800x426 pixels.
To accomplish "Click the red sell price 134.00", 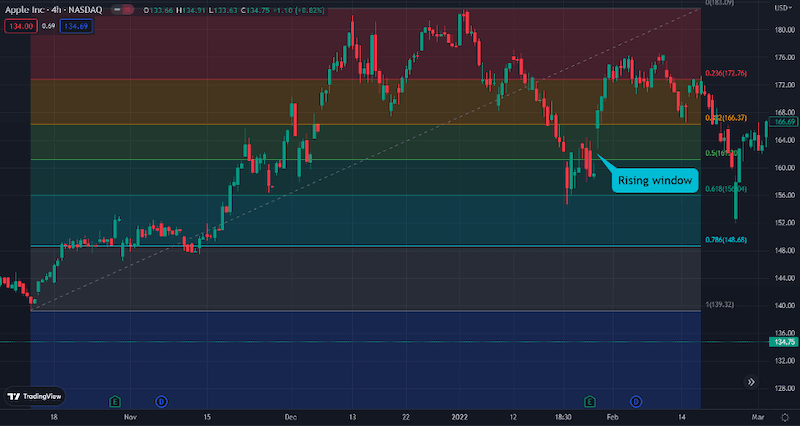I will point(21,26).
